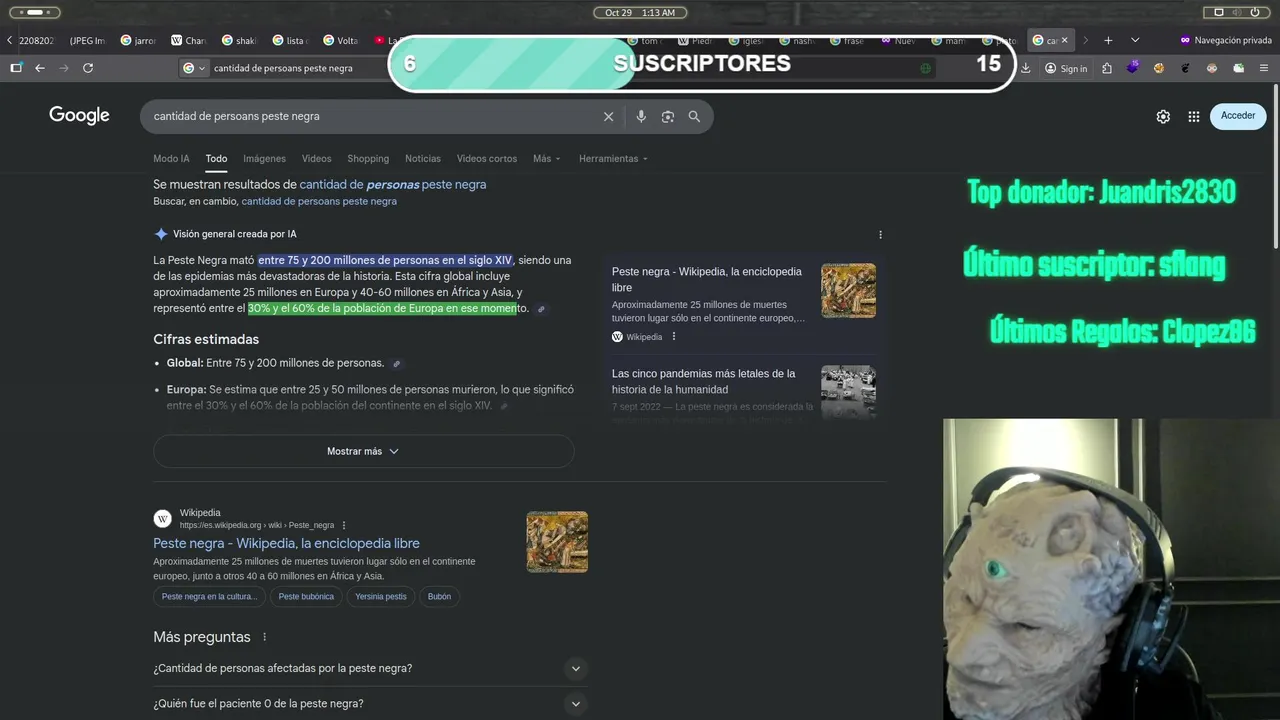This screenshot has width=1280, height=720.
Task: Open the Noticias tab
Action: [x=423, y=158]
